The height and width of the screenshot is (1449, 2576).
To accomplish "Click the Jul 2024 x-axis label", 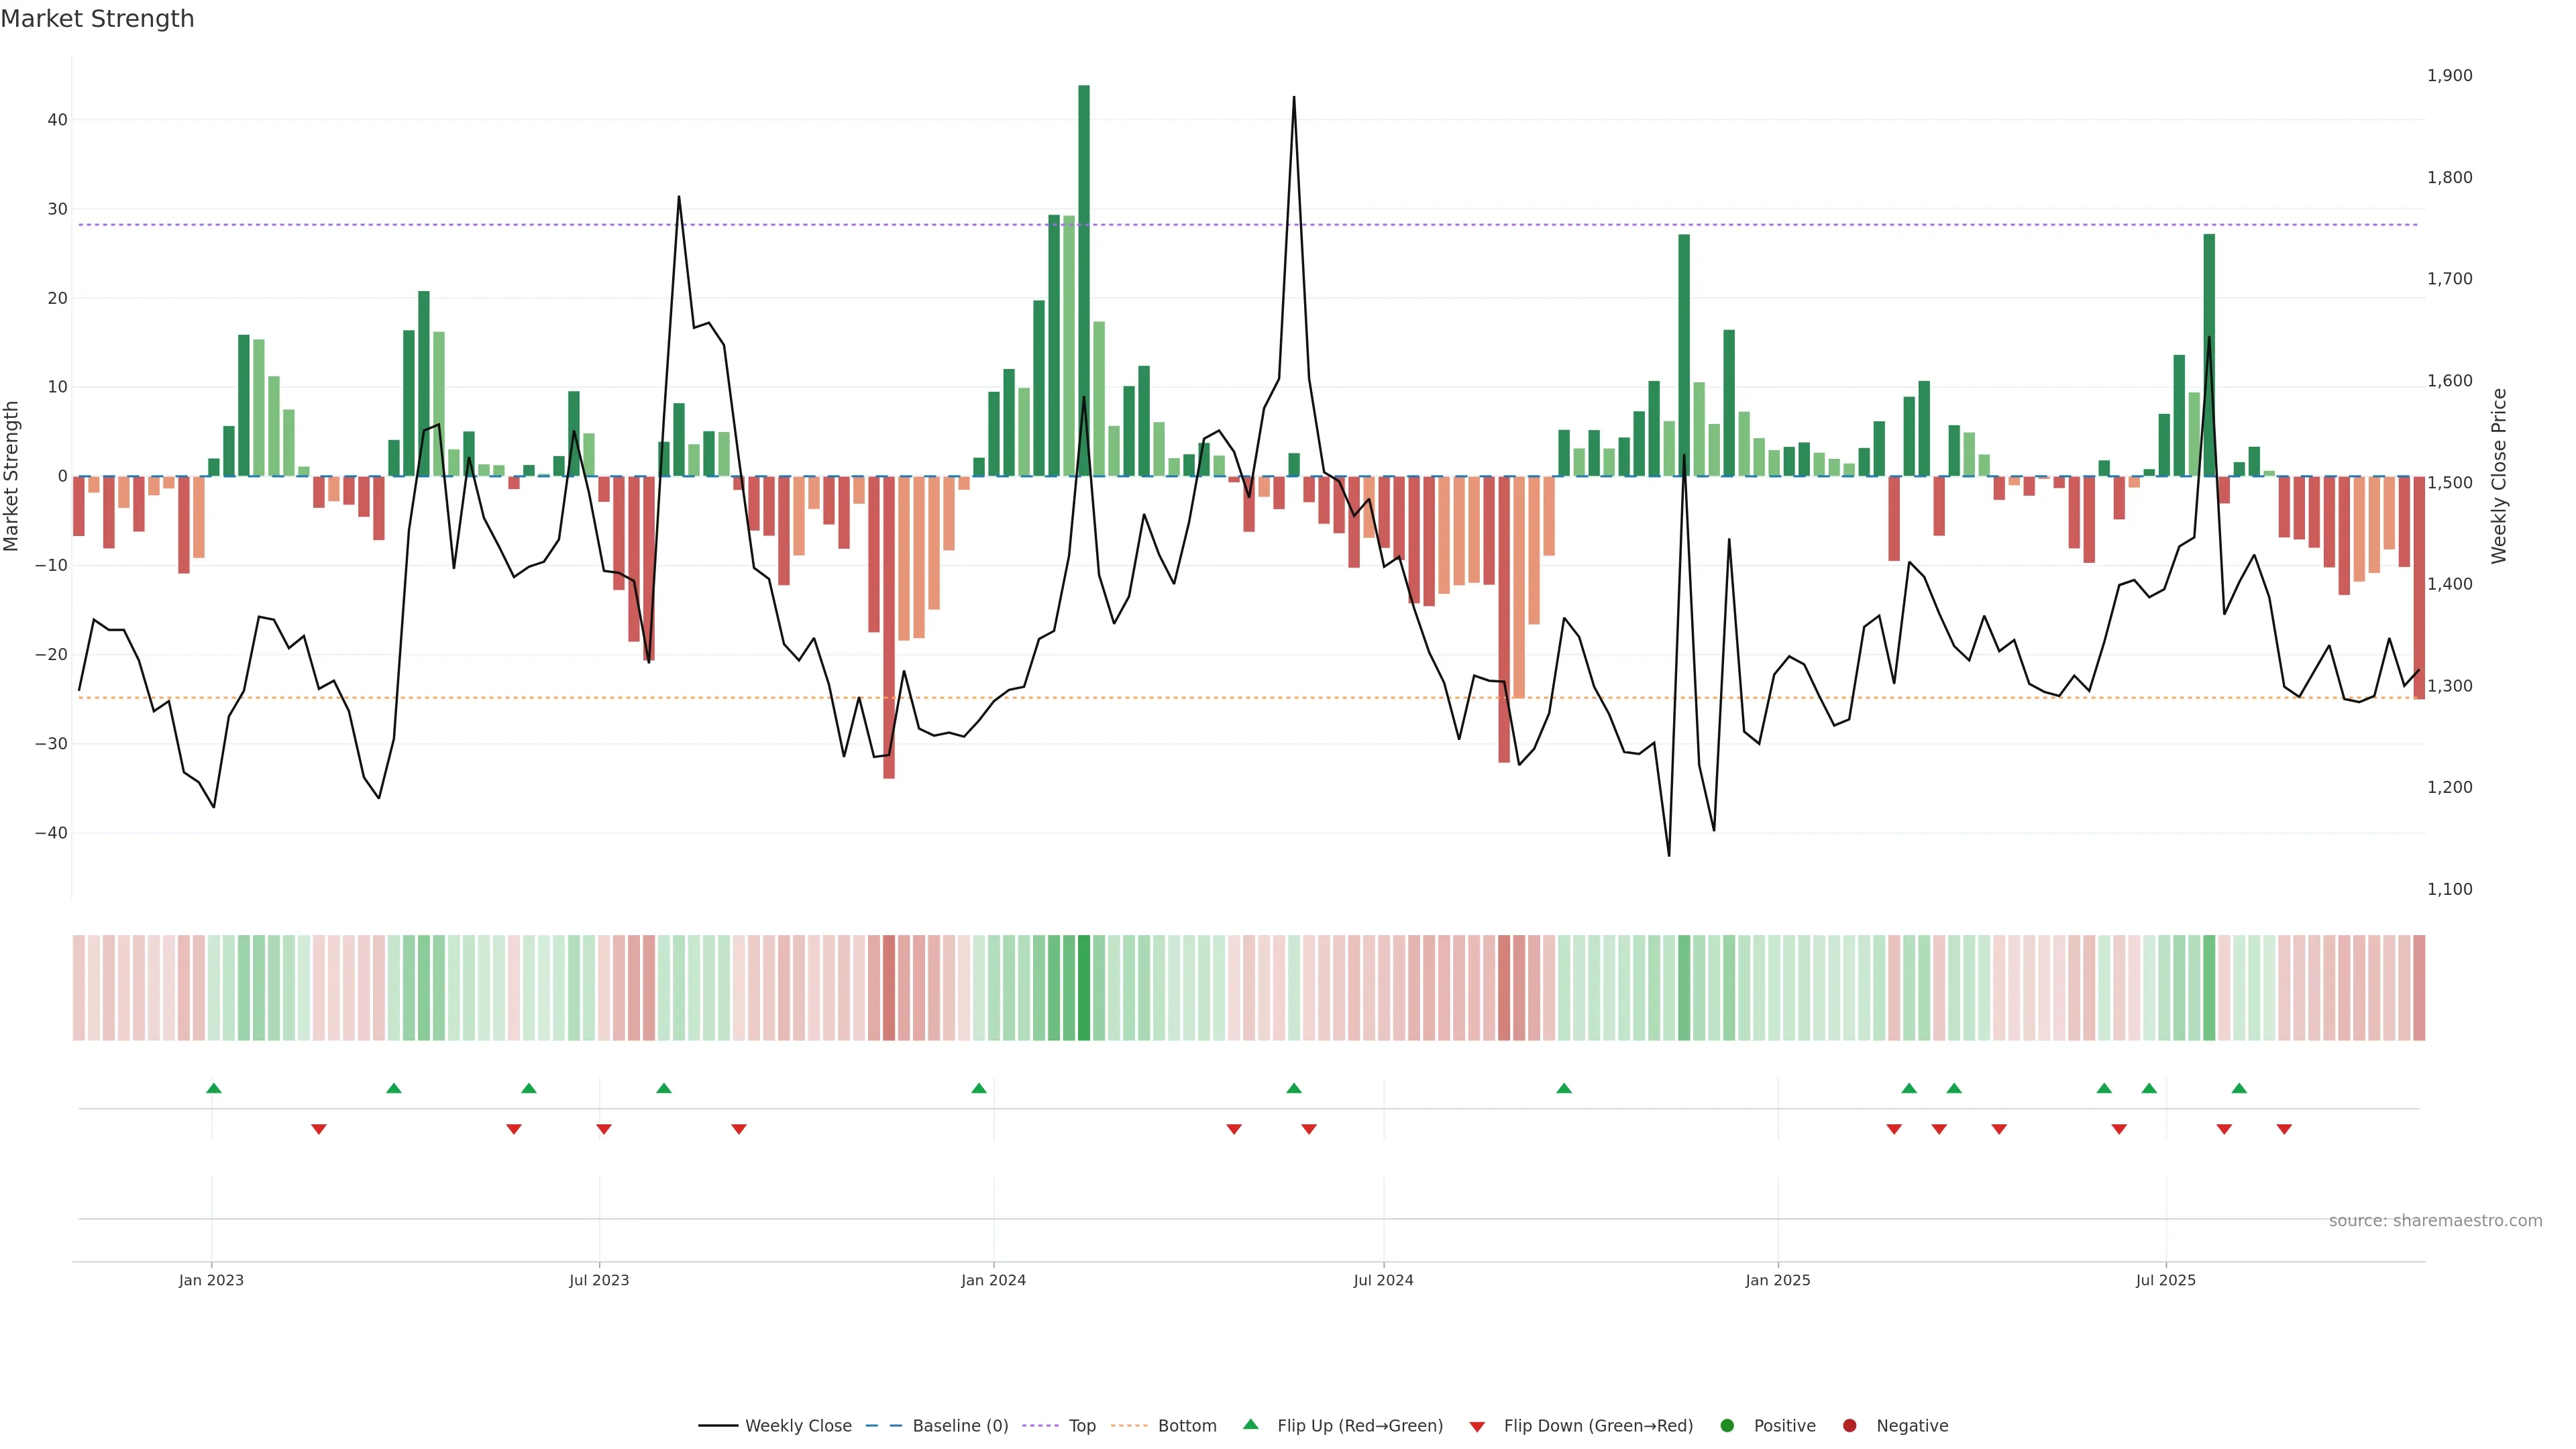I will 1383,1280.
